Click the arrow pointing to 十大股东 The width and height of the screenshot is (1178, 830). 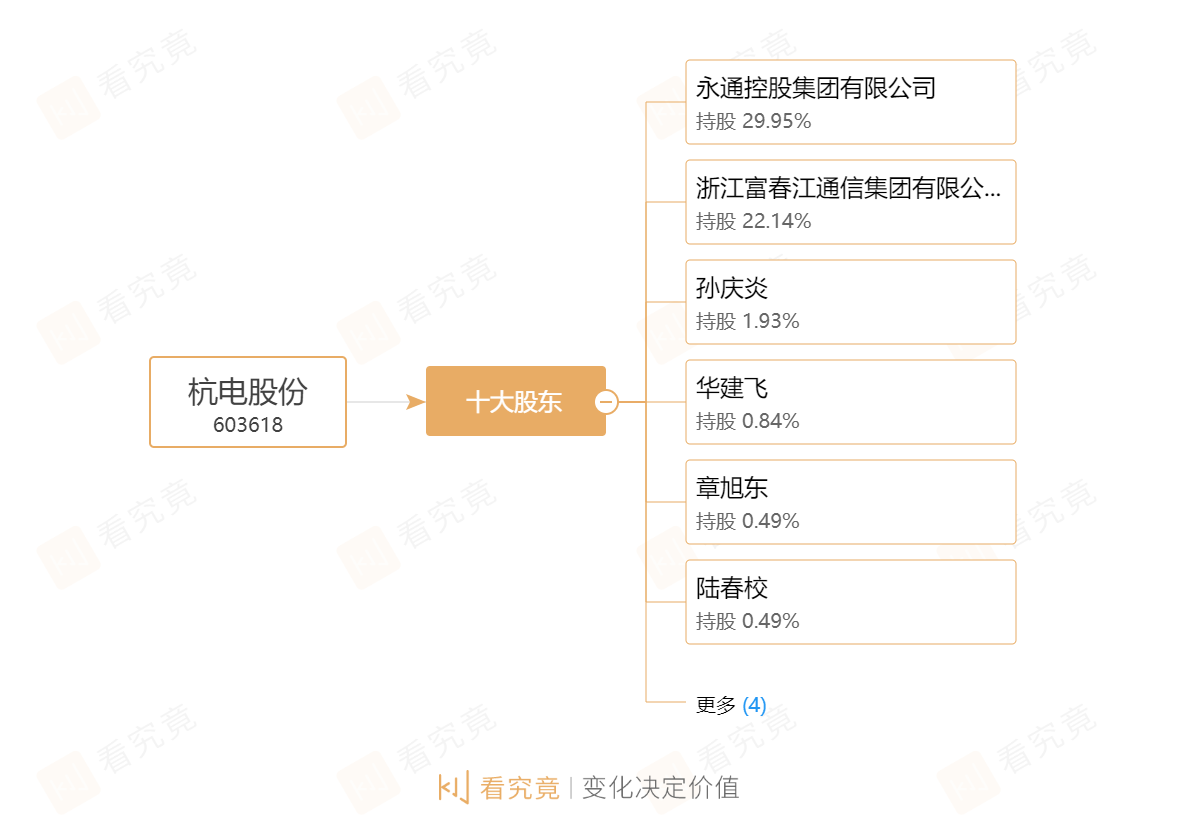[x=415, y=402]
